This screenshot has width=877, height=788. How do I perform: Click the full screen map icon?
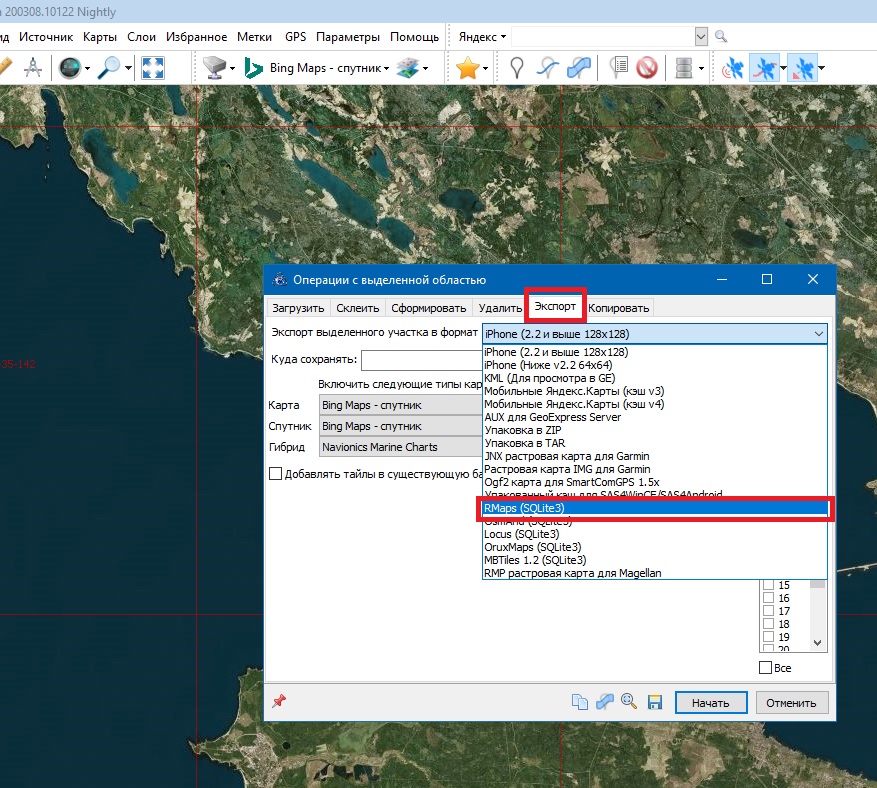[152, 68]
